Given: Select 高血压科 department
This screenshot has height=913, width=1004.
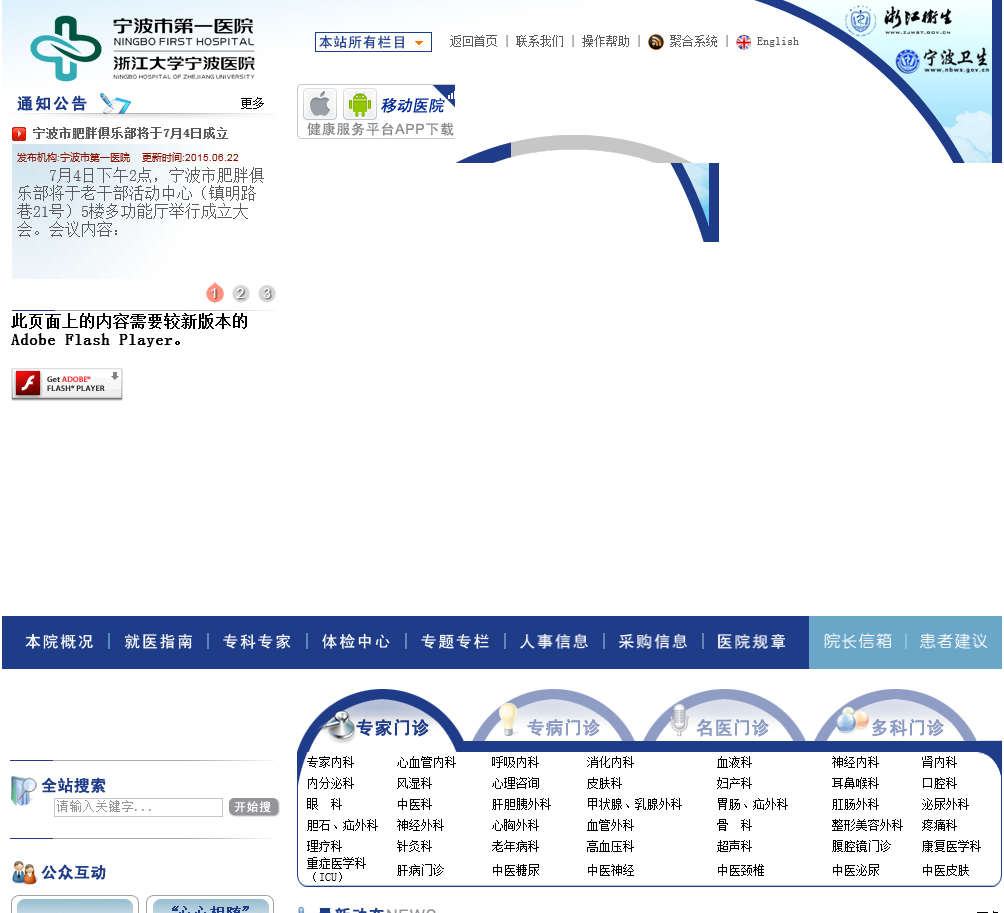Looking at the screenshot, I should [x=610, y=846].
